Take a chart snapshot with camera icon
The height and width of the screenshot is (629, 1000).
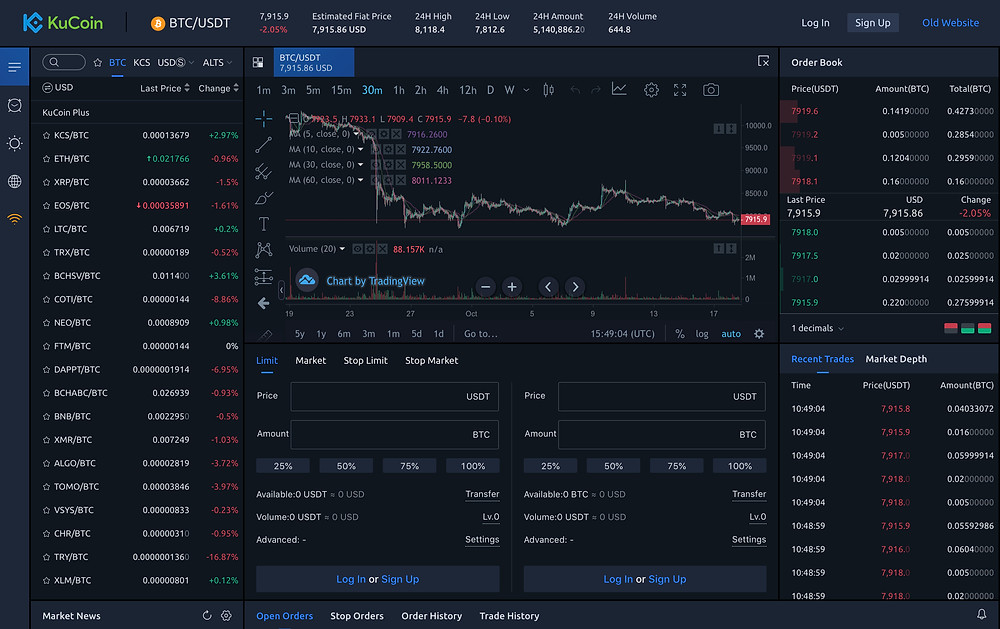(710, 90)
